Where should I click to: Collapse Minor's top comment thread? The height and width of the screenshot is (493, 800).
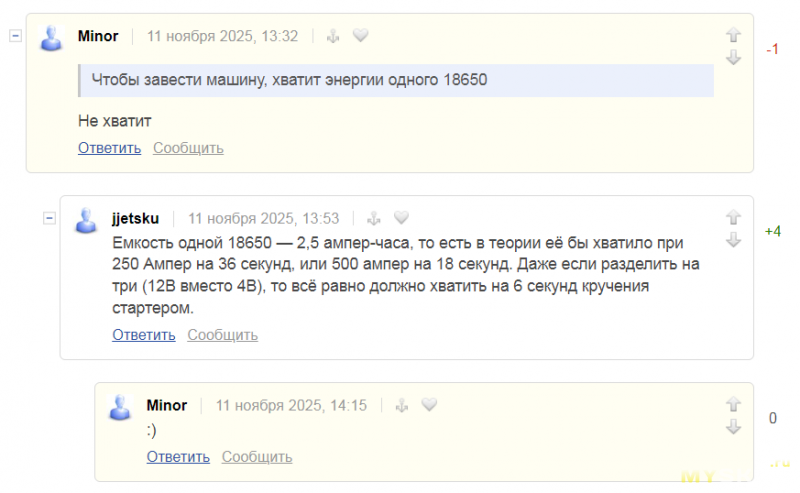15,36
